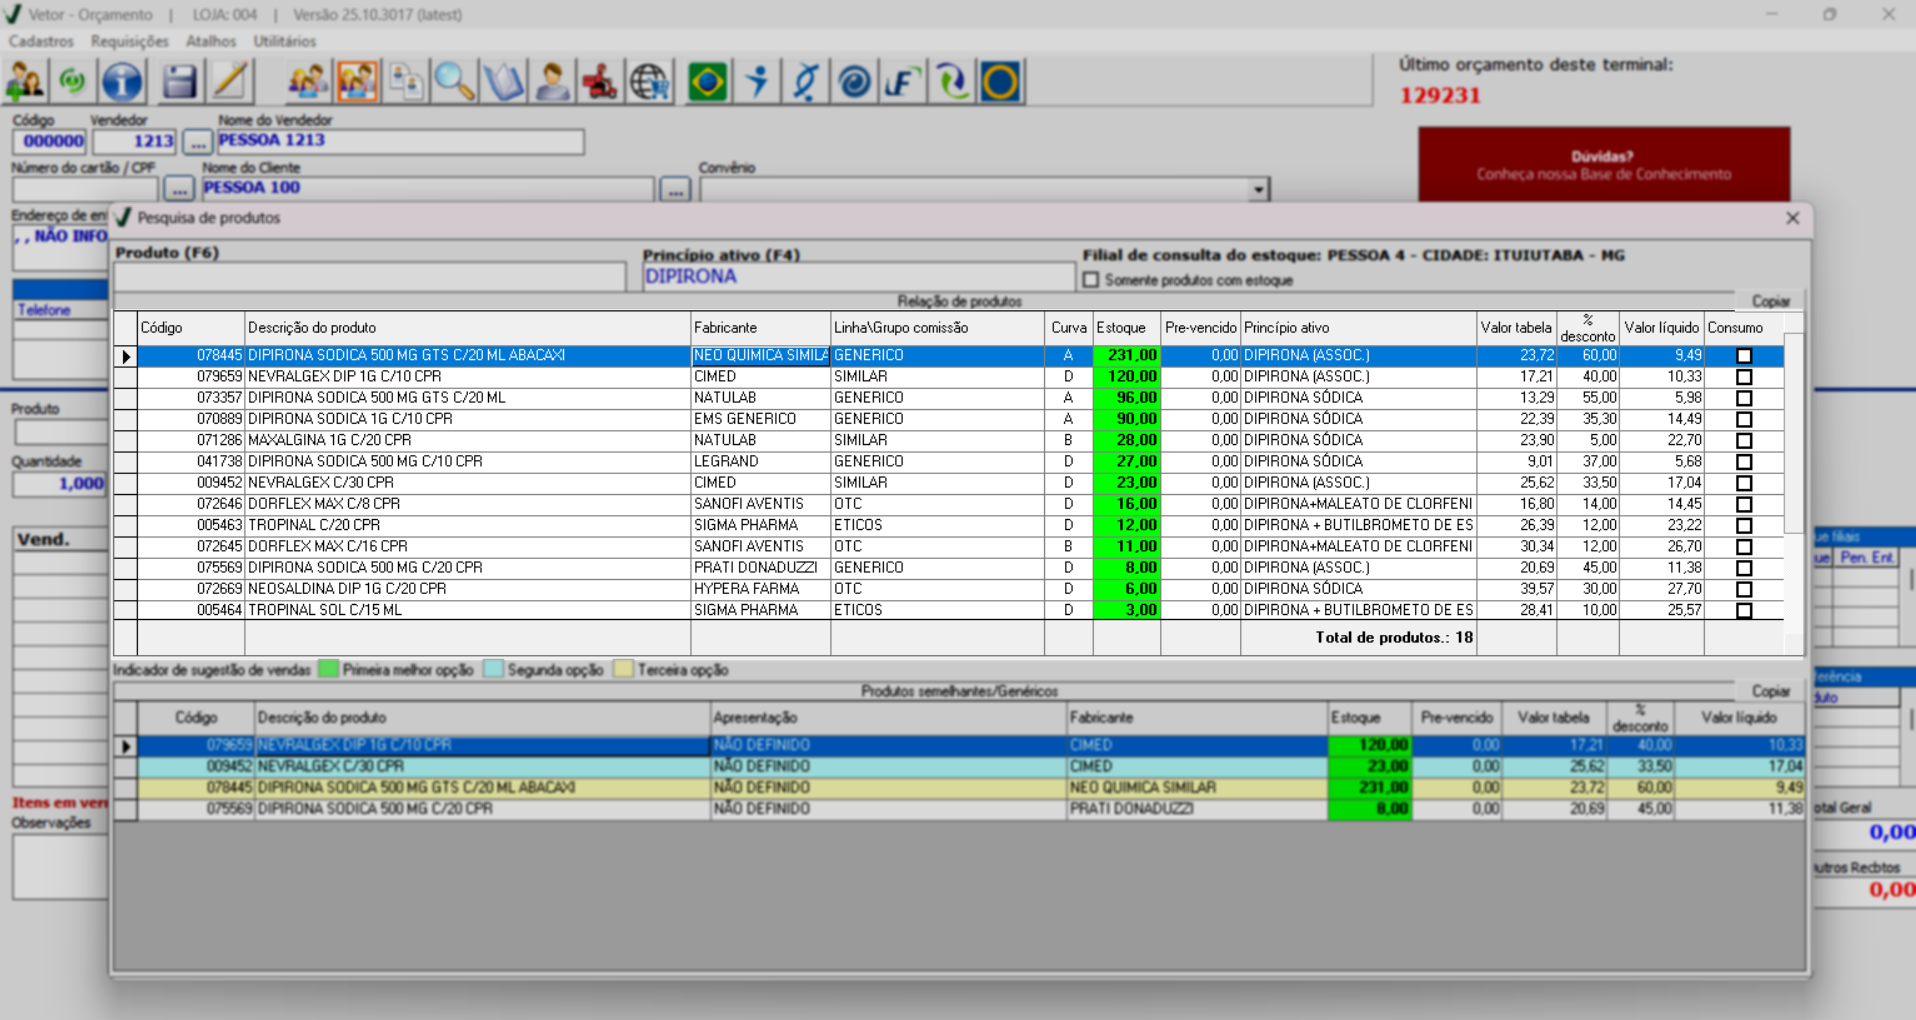Click the red delivery motorcycle icon

[x=600, y=82]
